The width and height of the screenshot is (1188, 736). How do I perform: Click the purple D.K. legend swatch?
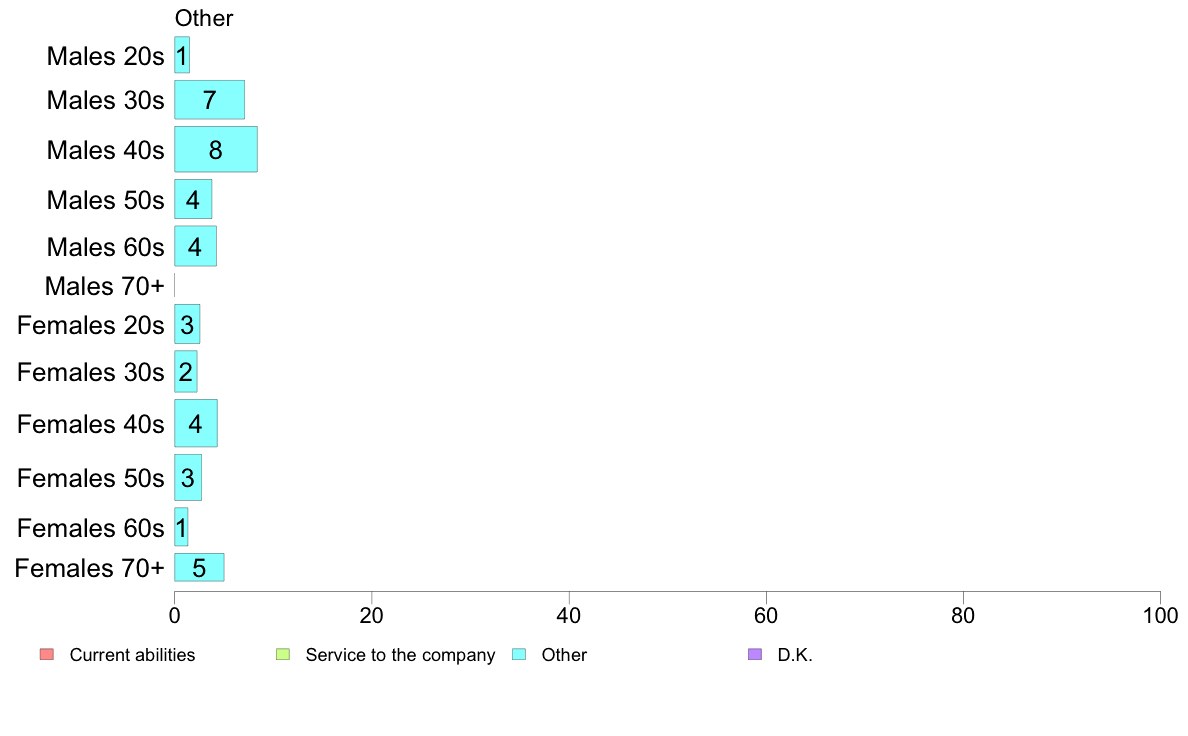pos(754,655)
